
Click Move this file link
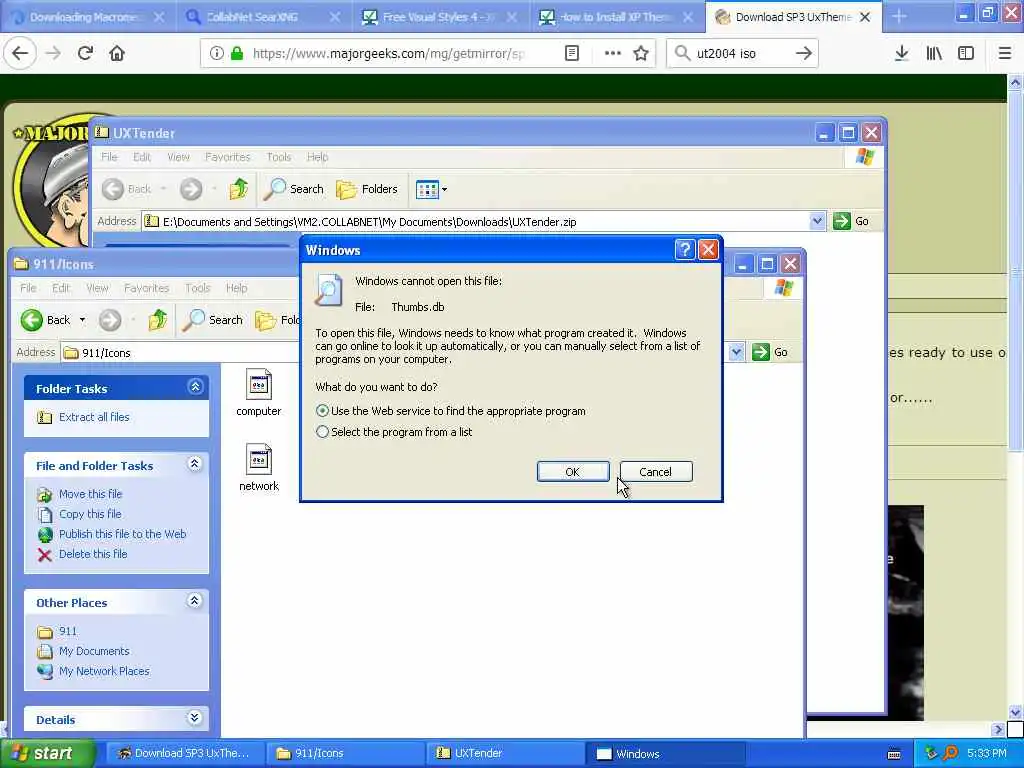tap(90, 494)
